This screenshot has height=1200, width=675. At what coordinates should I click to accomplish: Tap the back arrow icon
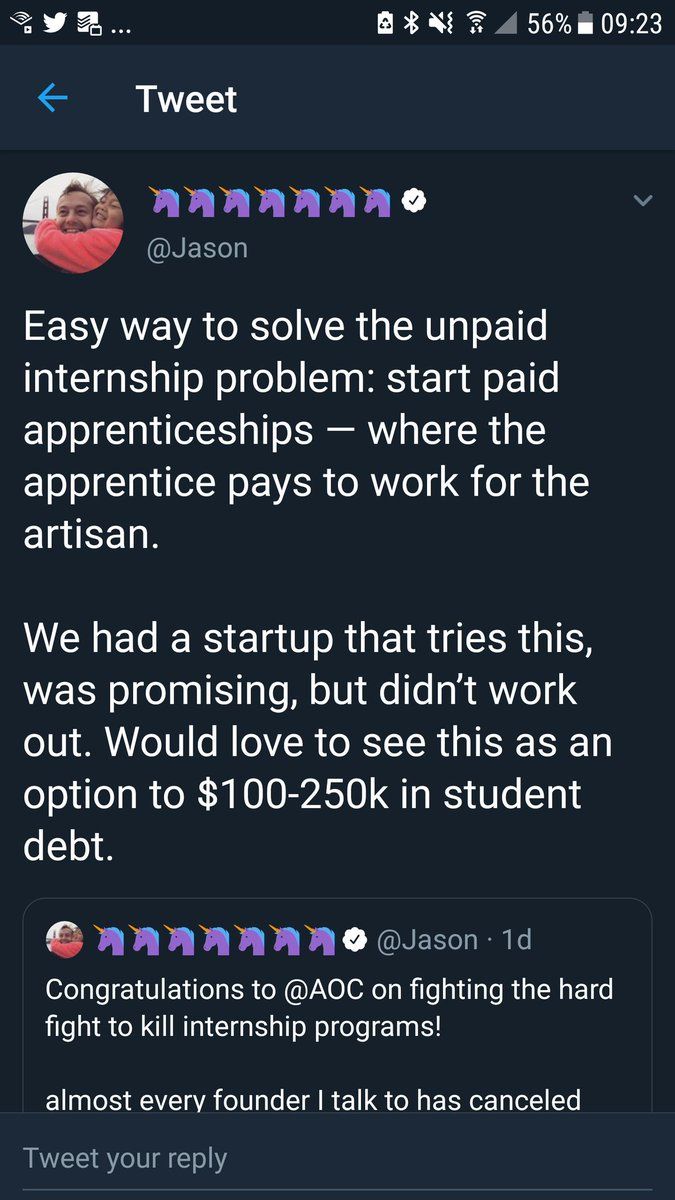[x=52, y=98]
